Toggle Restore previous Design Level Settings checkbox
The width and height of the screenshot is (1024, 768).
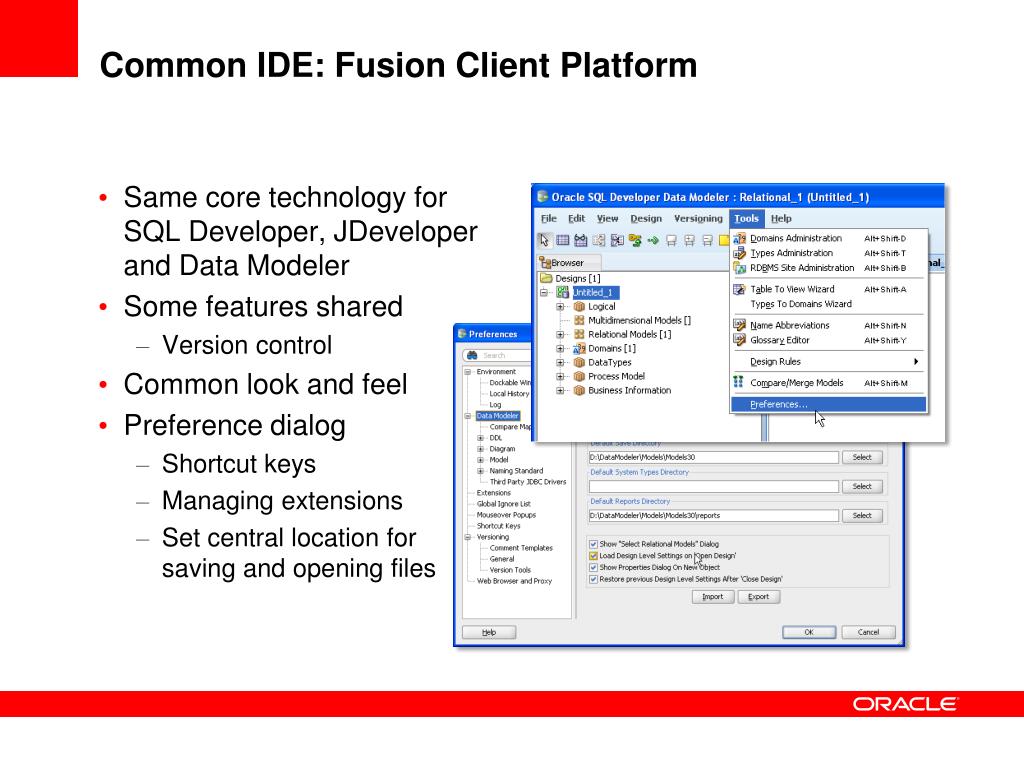pyautogui.click(x=593, y=579)
